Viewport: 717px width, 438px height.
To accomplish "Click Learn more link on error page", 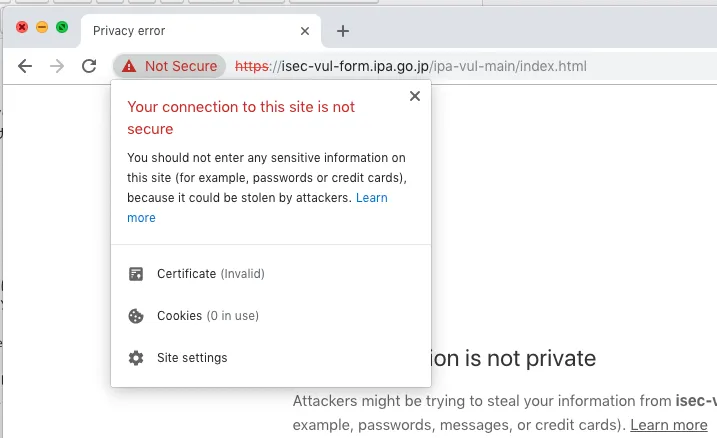I will pyautogui.click(x=668, y=425).
